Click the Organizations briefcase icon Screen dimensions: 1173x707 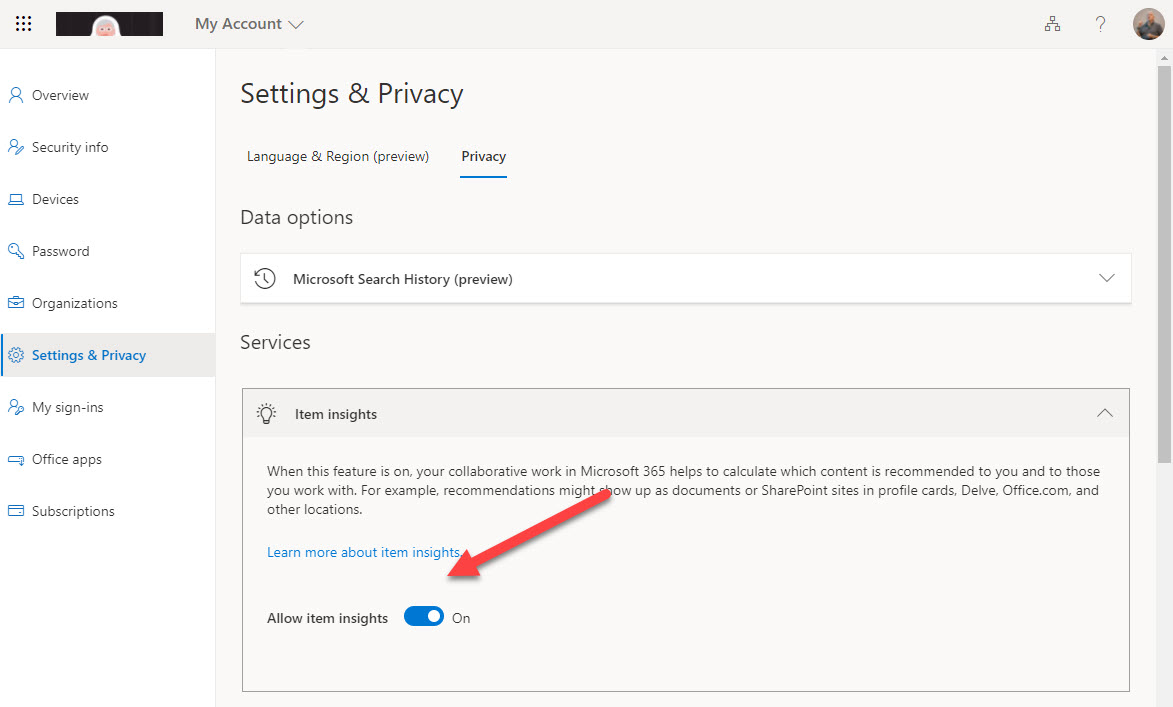[x=16, y=303]
